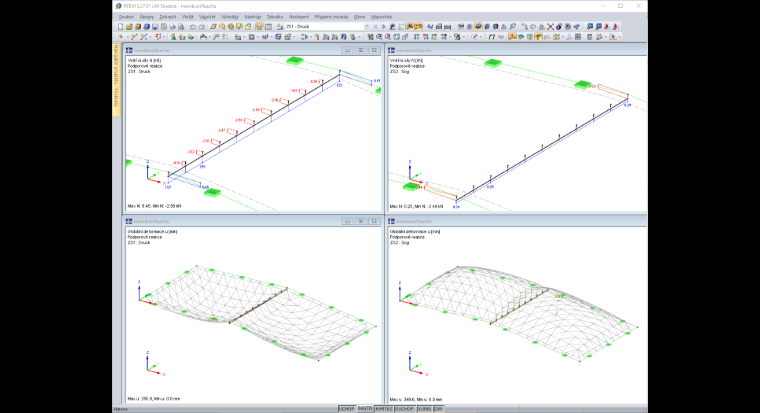
Task: Open the vertical project navigator side tab
Action: click(116, 80)
